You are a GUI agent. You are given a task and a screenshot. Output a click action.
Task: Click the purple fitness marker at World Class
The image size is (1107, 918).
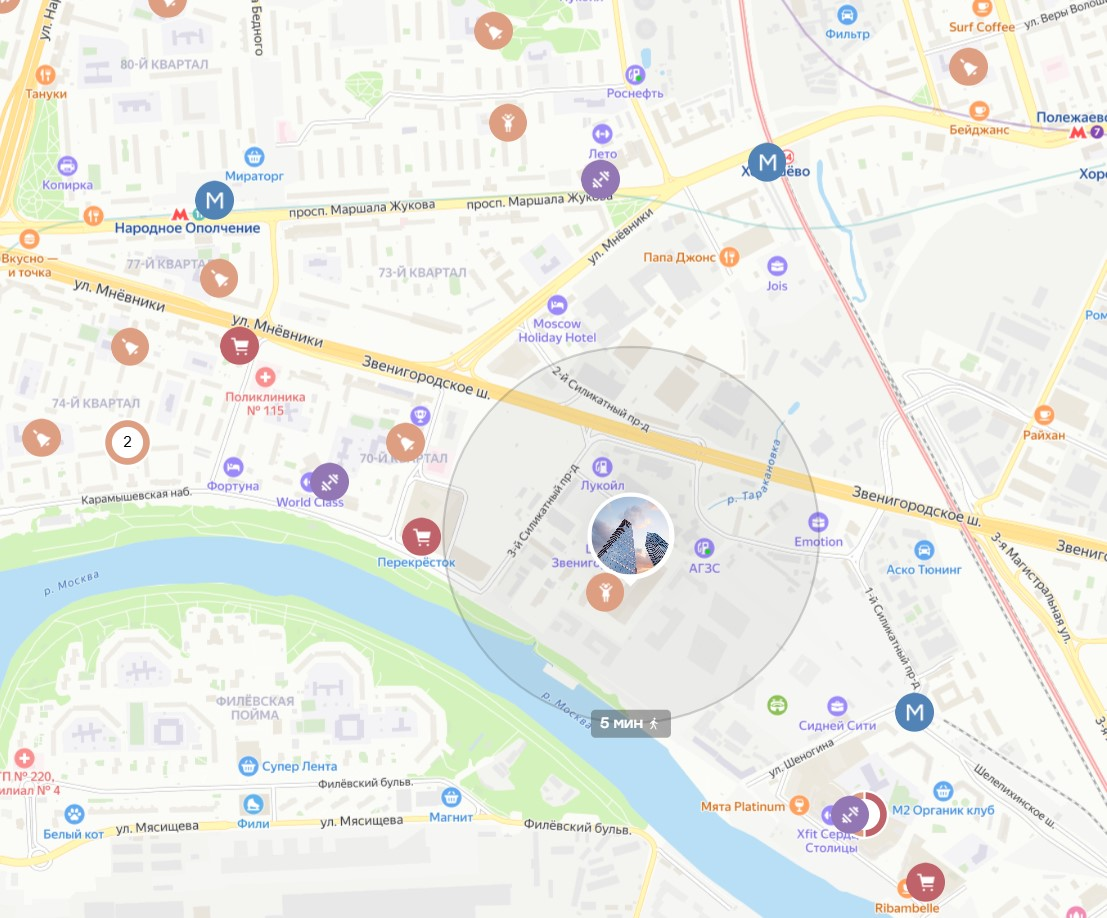329,482
